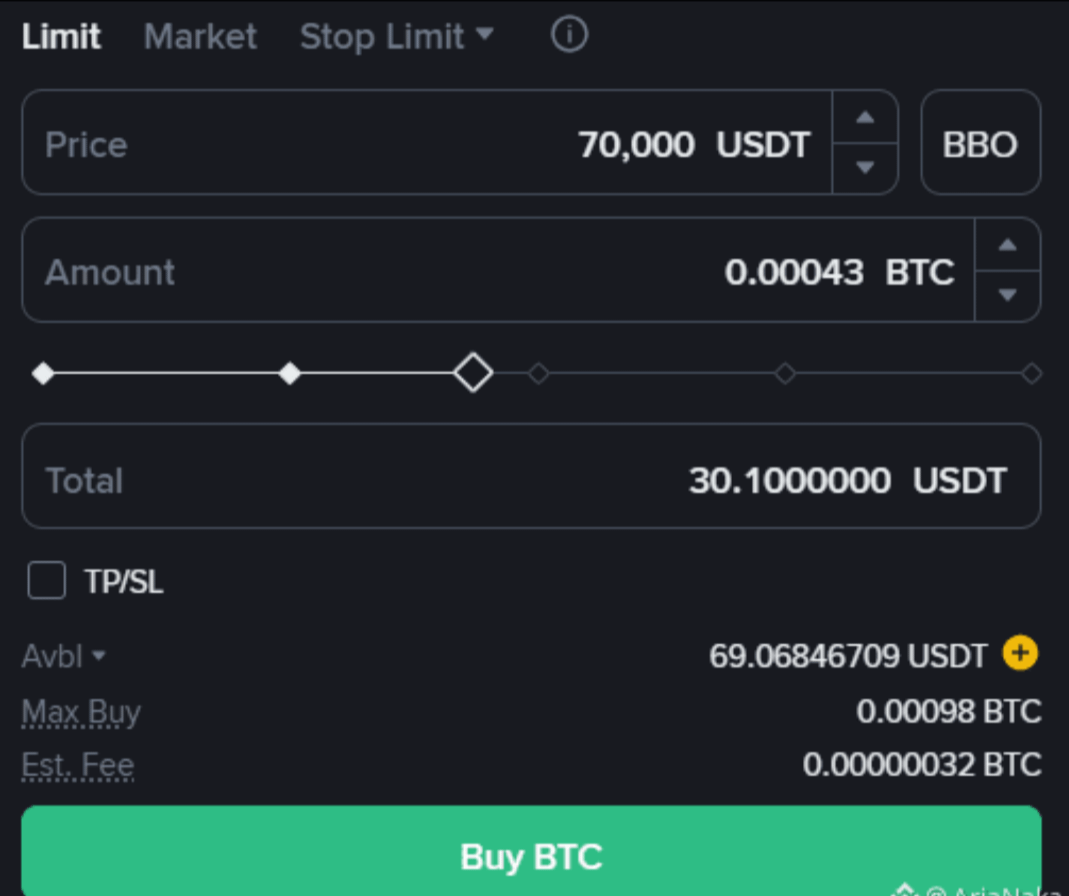The image size is (1069, 896).
Task: Click the yellow plus deposit icon
Action: click(x=1020, y=654)
